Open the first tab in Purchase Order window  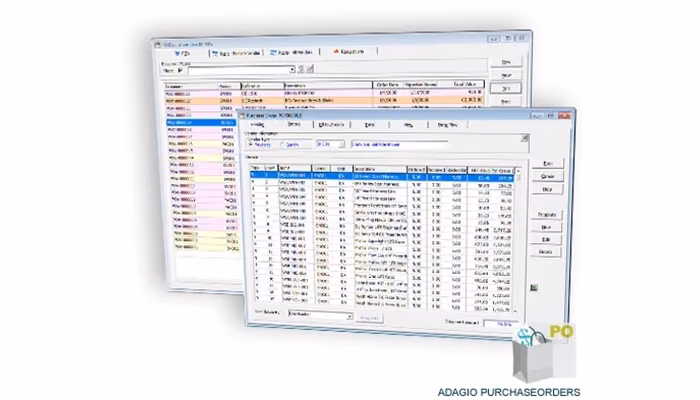coord(257,125)
